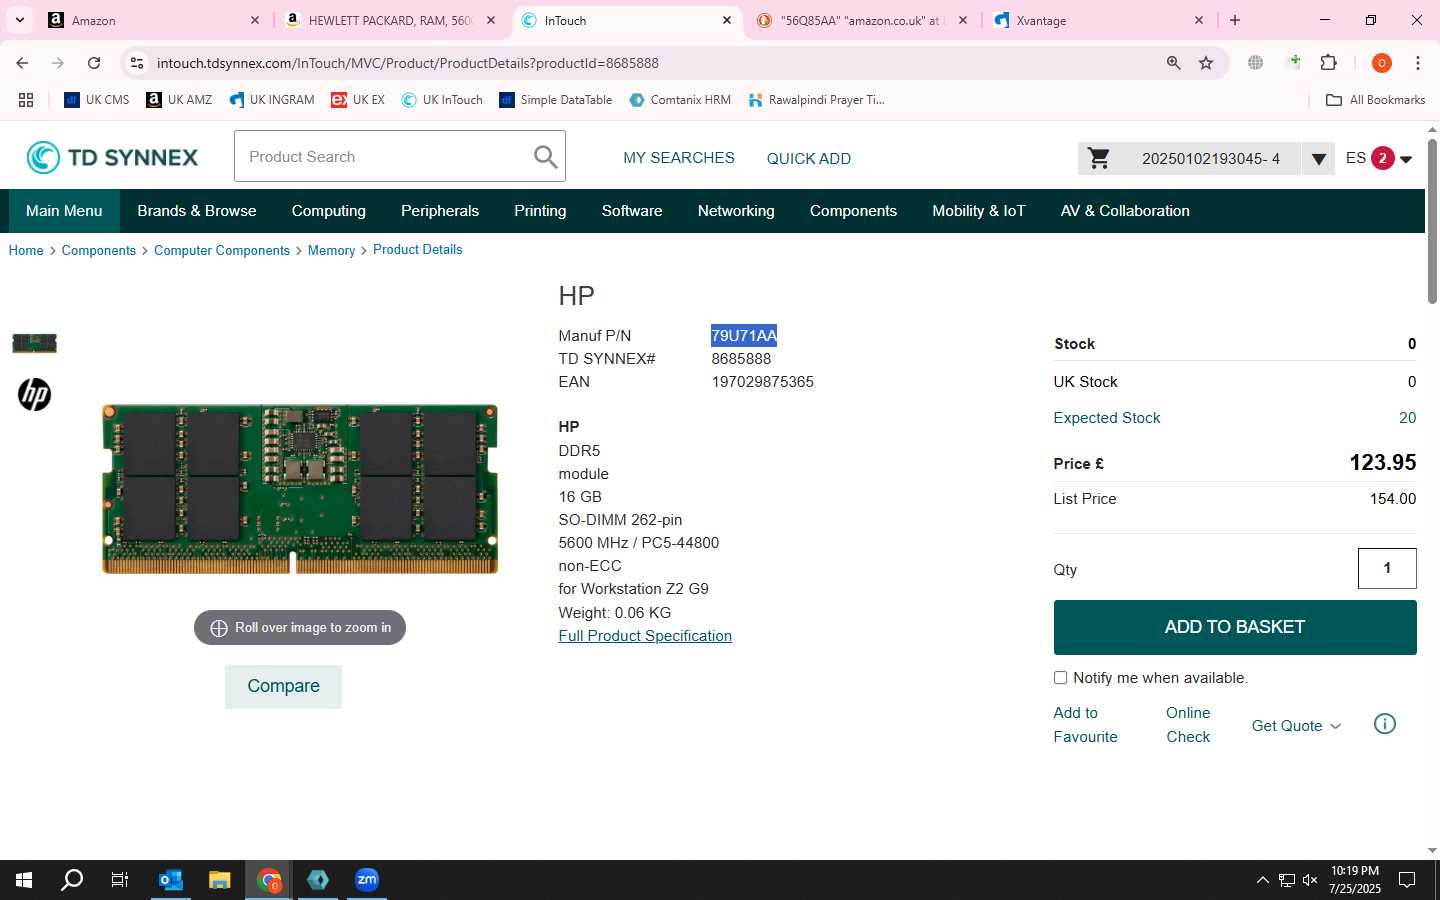
Task: Open UK AMZ bookmark
Action: pos(179,100)
